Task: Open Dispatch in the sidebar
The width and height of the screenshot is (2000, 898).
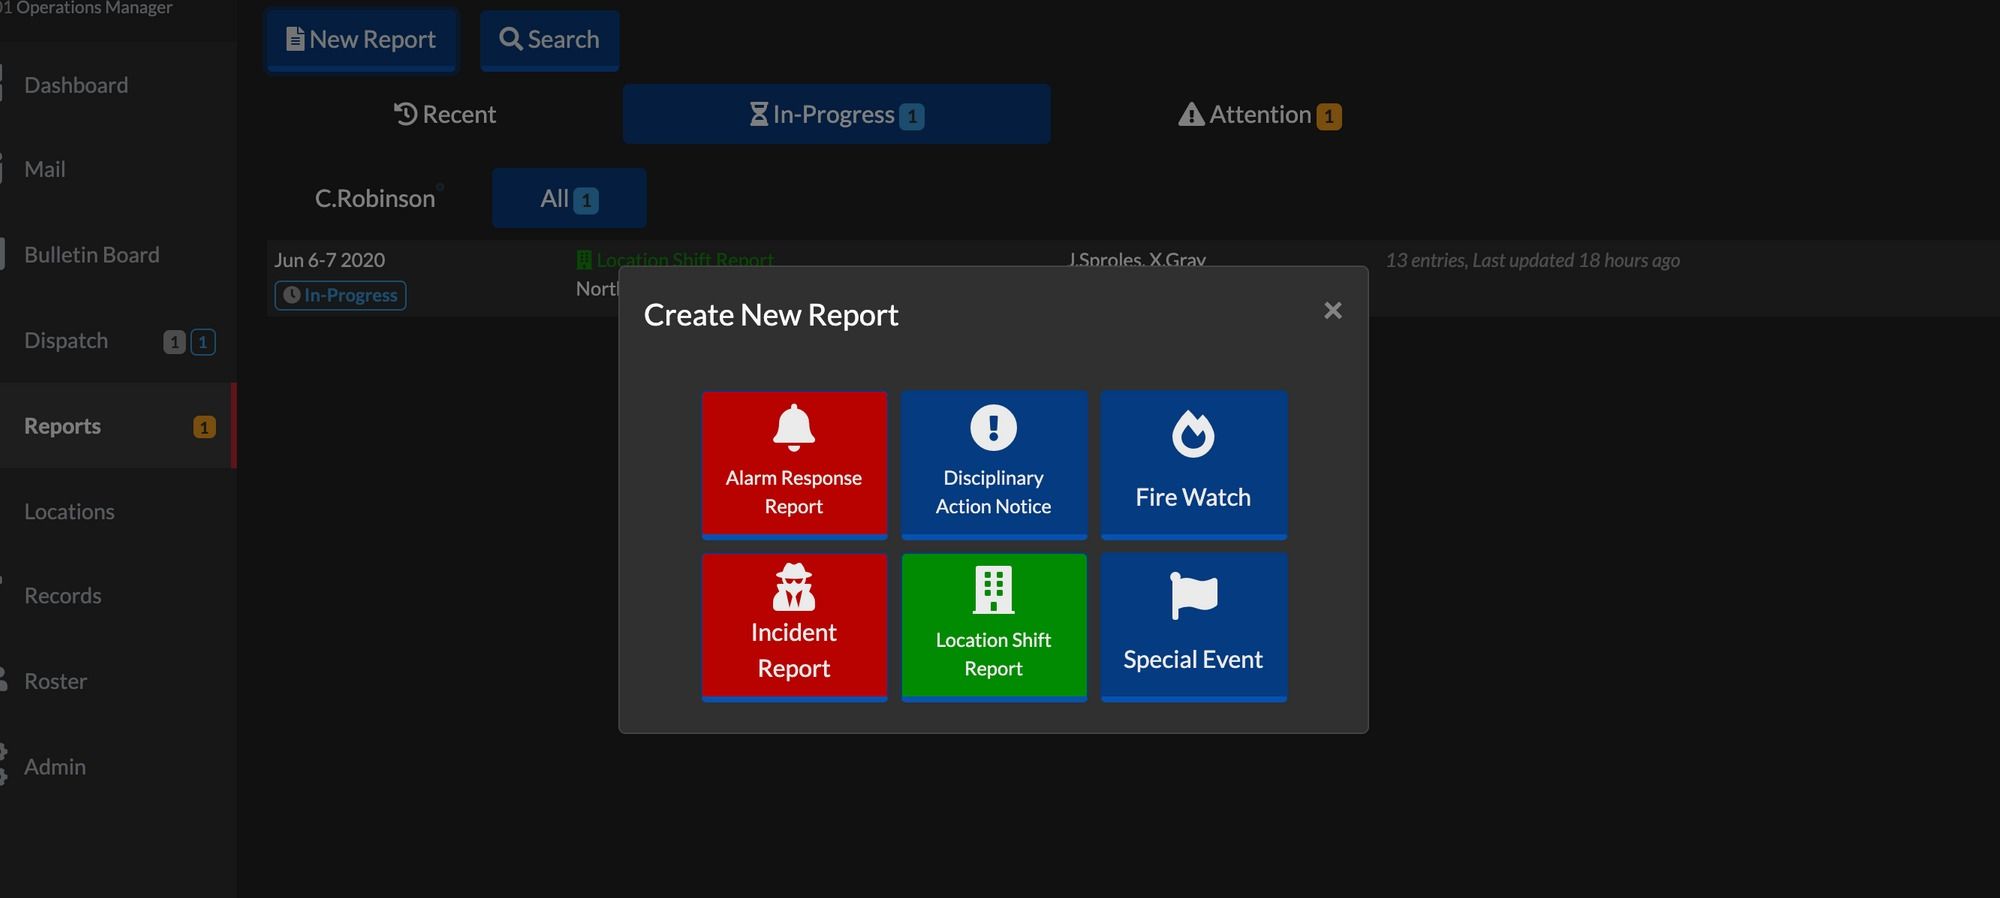Action: [66, 341]
